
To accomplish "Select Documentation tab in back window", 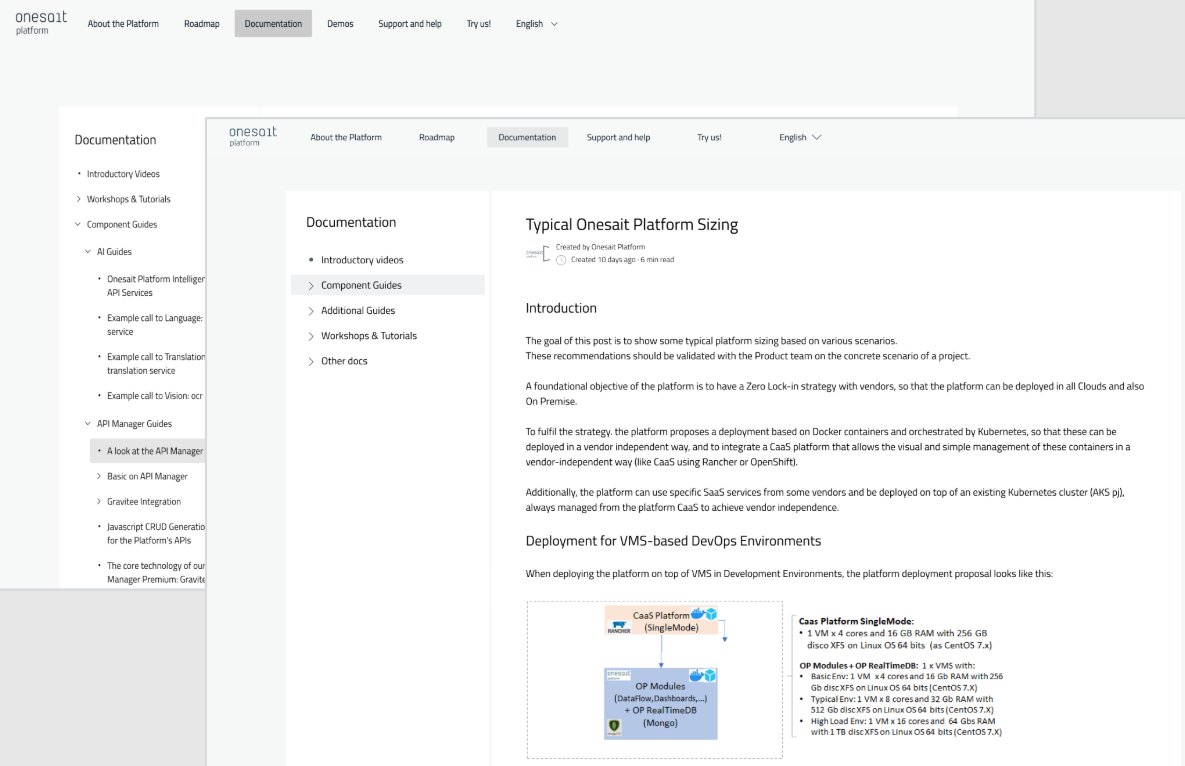I will pos(273,23).
